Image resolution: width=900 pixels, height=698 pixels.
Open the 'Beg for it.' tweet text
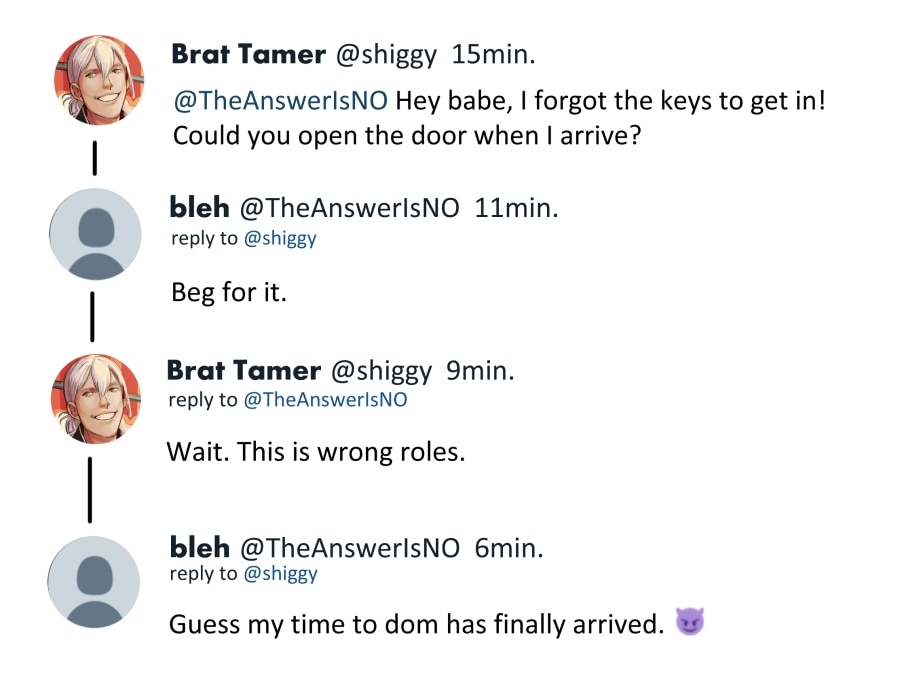point(229,293)
